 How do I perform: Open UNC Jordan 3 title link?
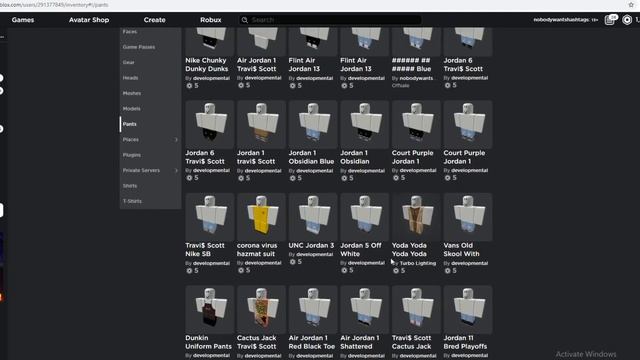pos(311,245)
